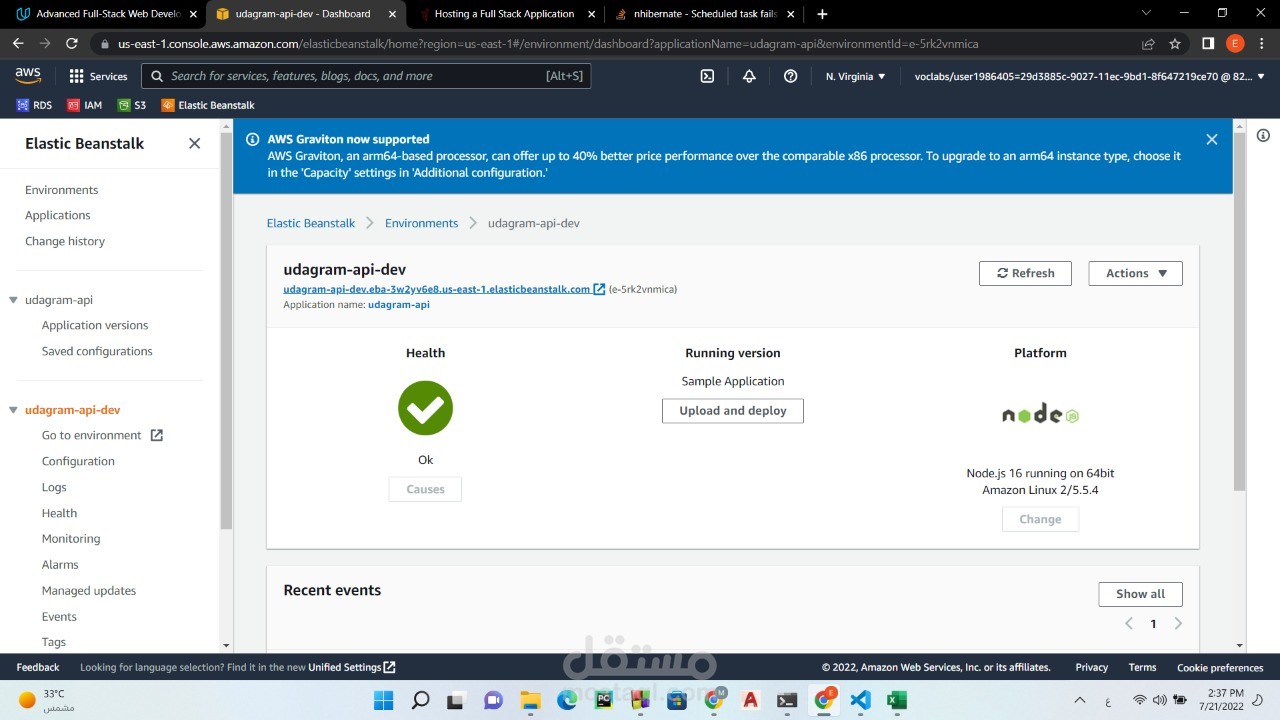Open IAM bookmark in favorites bar
The image size is (1280, 720).
84,105
